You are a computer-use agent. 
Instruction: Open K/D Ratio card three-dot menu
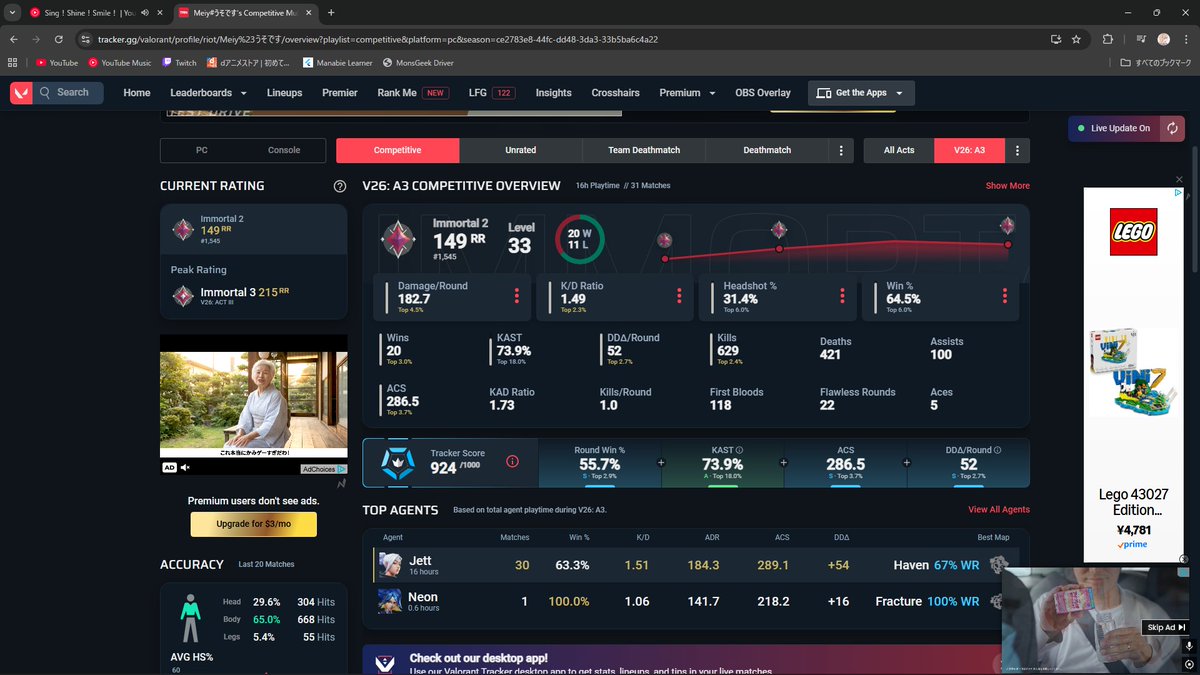[680, 296]
